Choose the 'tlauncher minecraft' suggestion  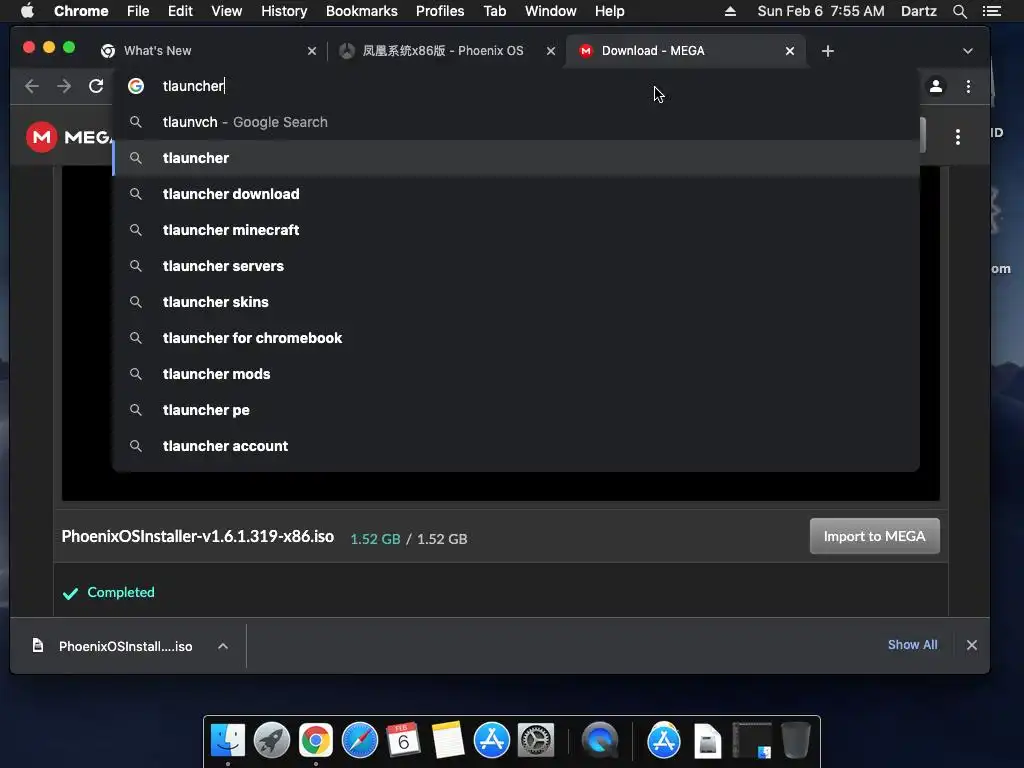(516, 230)
